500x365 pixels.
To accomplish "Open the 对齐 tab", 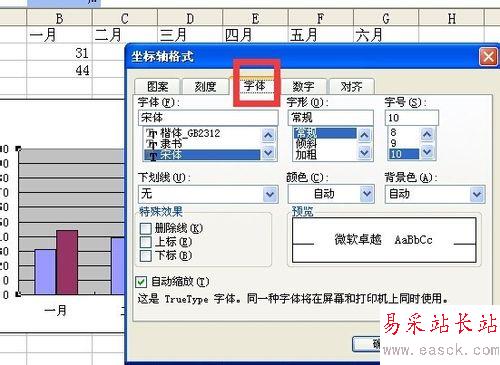I will click(351, 87).
